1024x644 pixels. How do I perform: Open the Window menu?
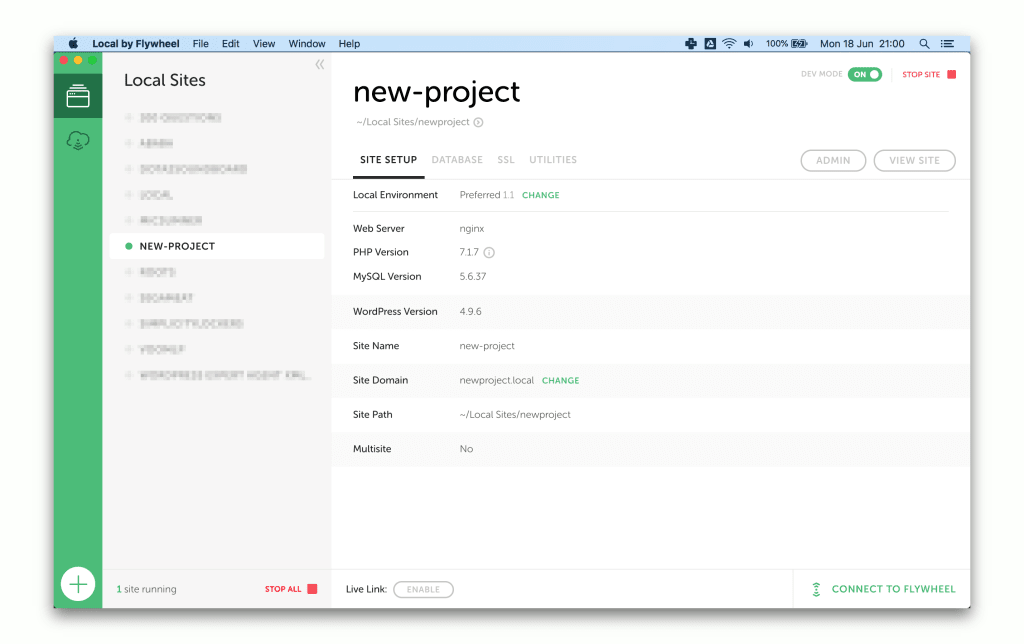[307, 44]
